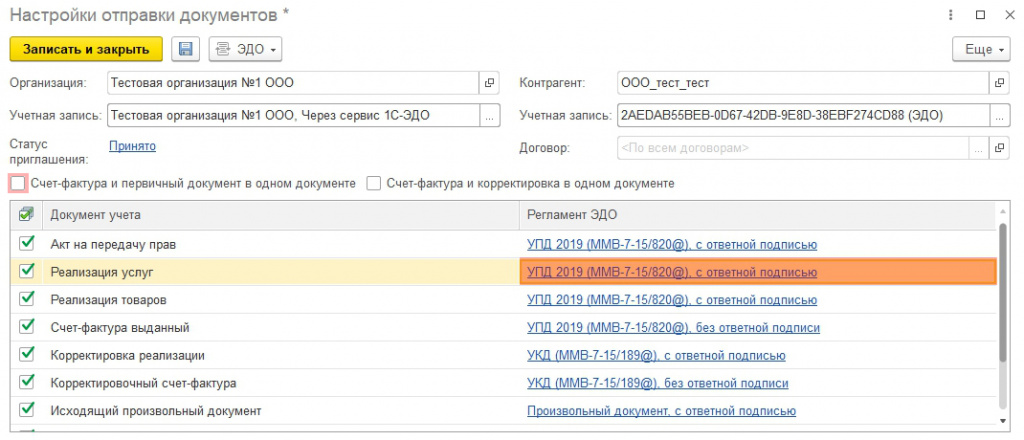This screenshot has height=440, width=1024.
Task: Click the save (floppy disk) icon
Action: coord(186,49)
